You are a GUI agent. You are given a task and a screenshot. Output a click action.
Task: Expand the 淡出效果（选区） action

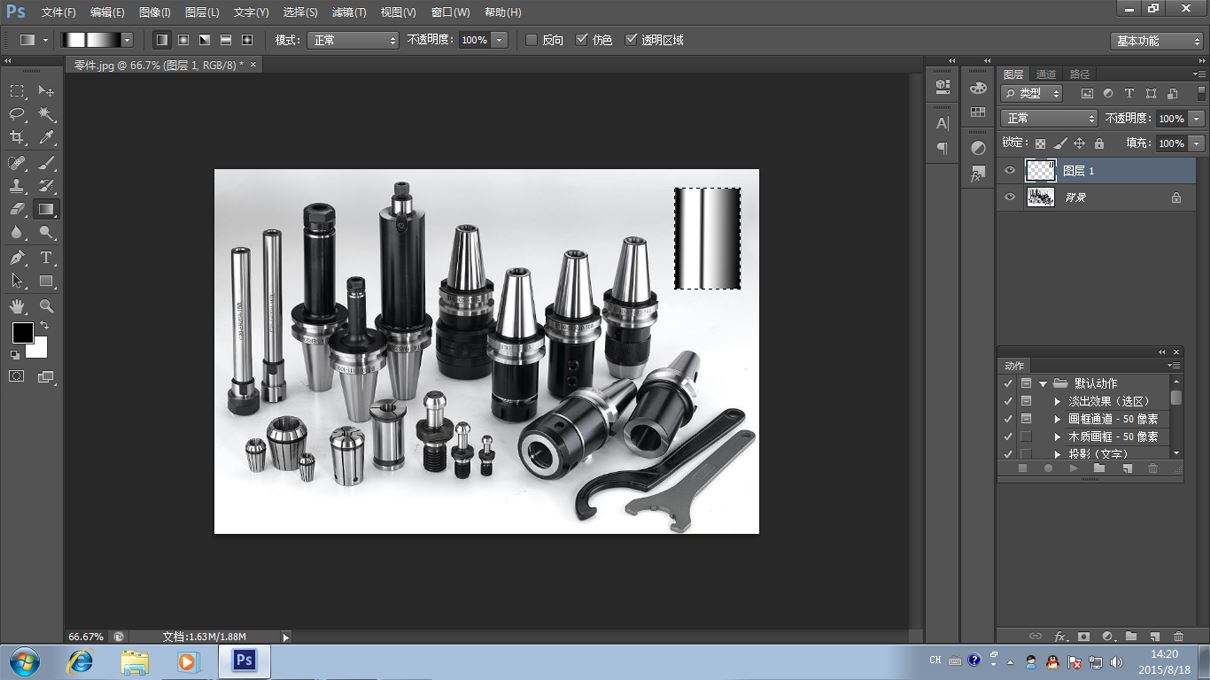tap(1058, 401)
